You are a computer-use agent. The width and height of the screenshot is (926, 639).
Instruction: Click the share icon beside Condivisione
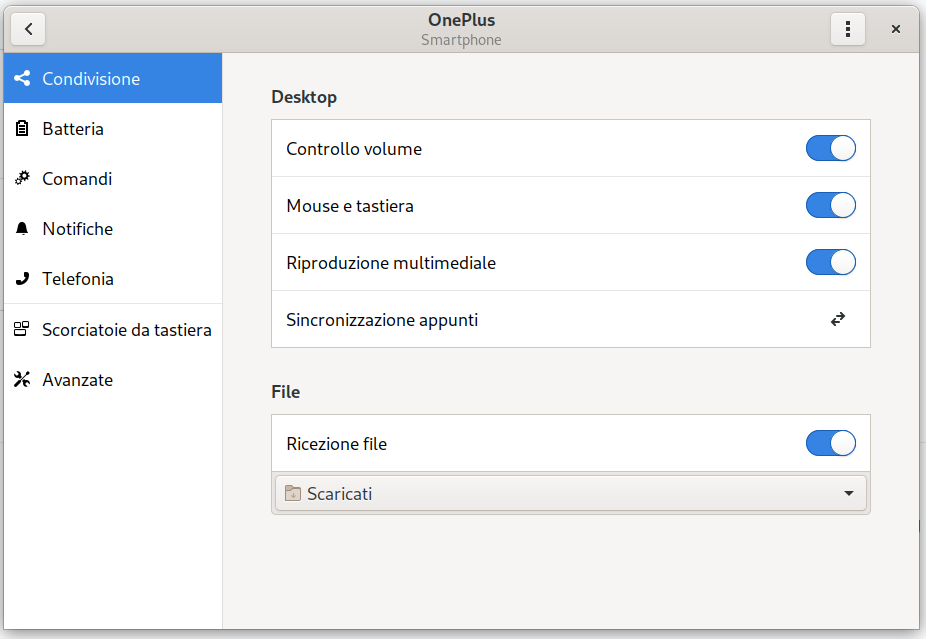click(22, 78)
